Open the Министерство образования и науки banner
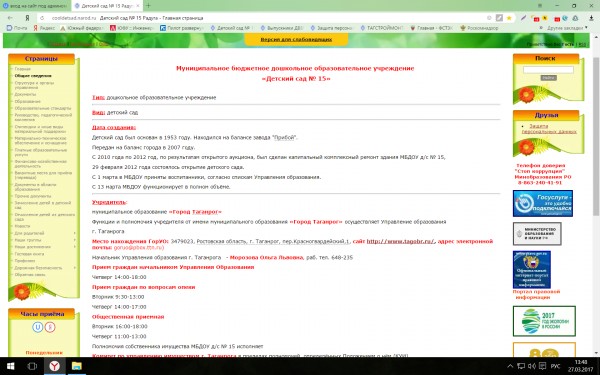 537,233
